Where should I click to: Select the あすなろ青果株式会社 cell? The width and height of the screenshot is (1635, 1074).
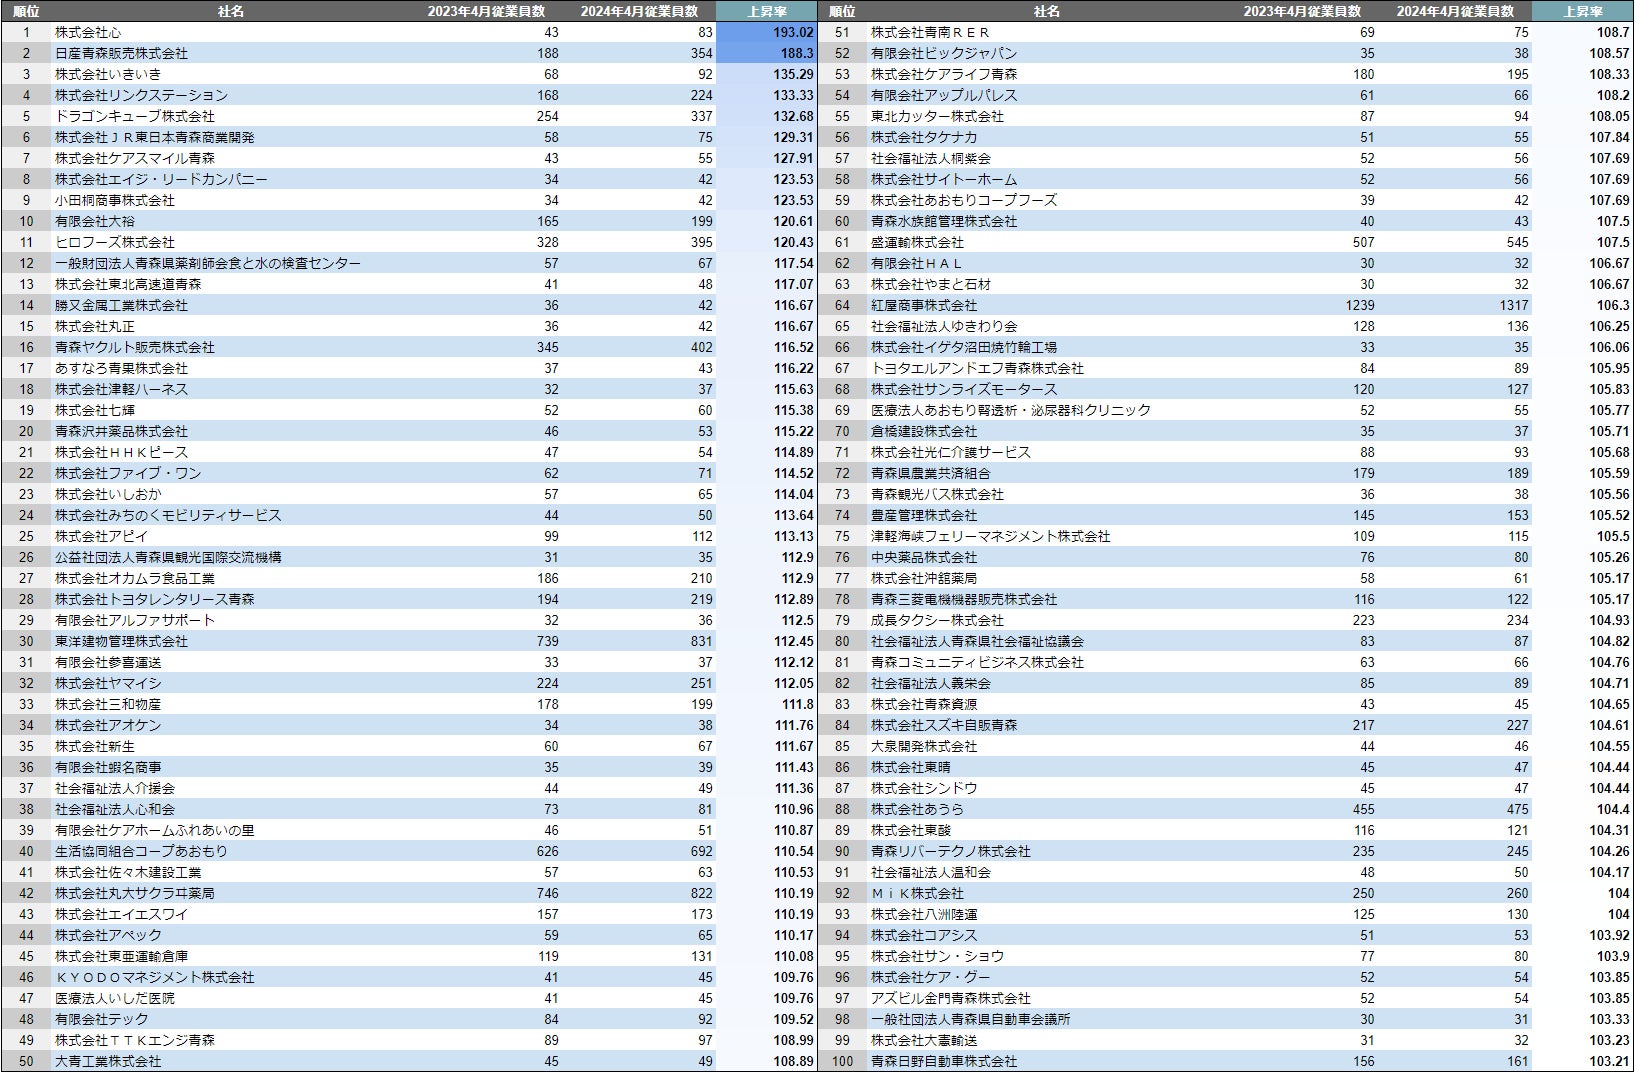coord(121,368)
